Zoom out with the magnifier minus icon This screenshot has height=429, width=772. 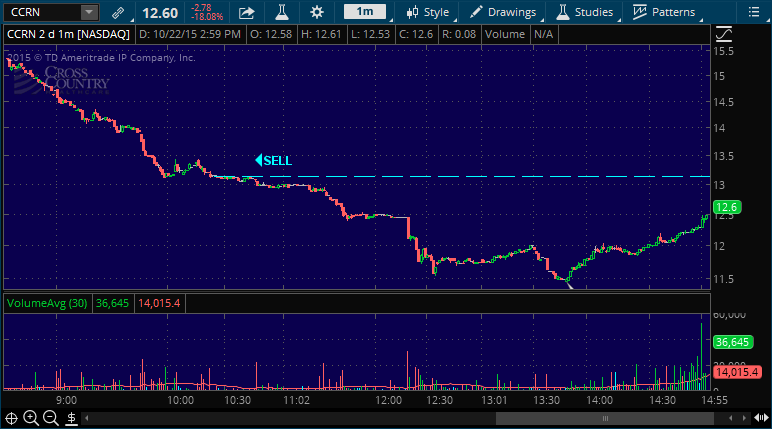coord(50,417)
